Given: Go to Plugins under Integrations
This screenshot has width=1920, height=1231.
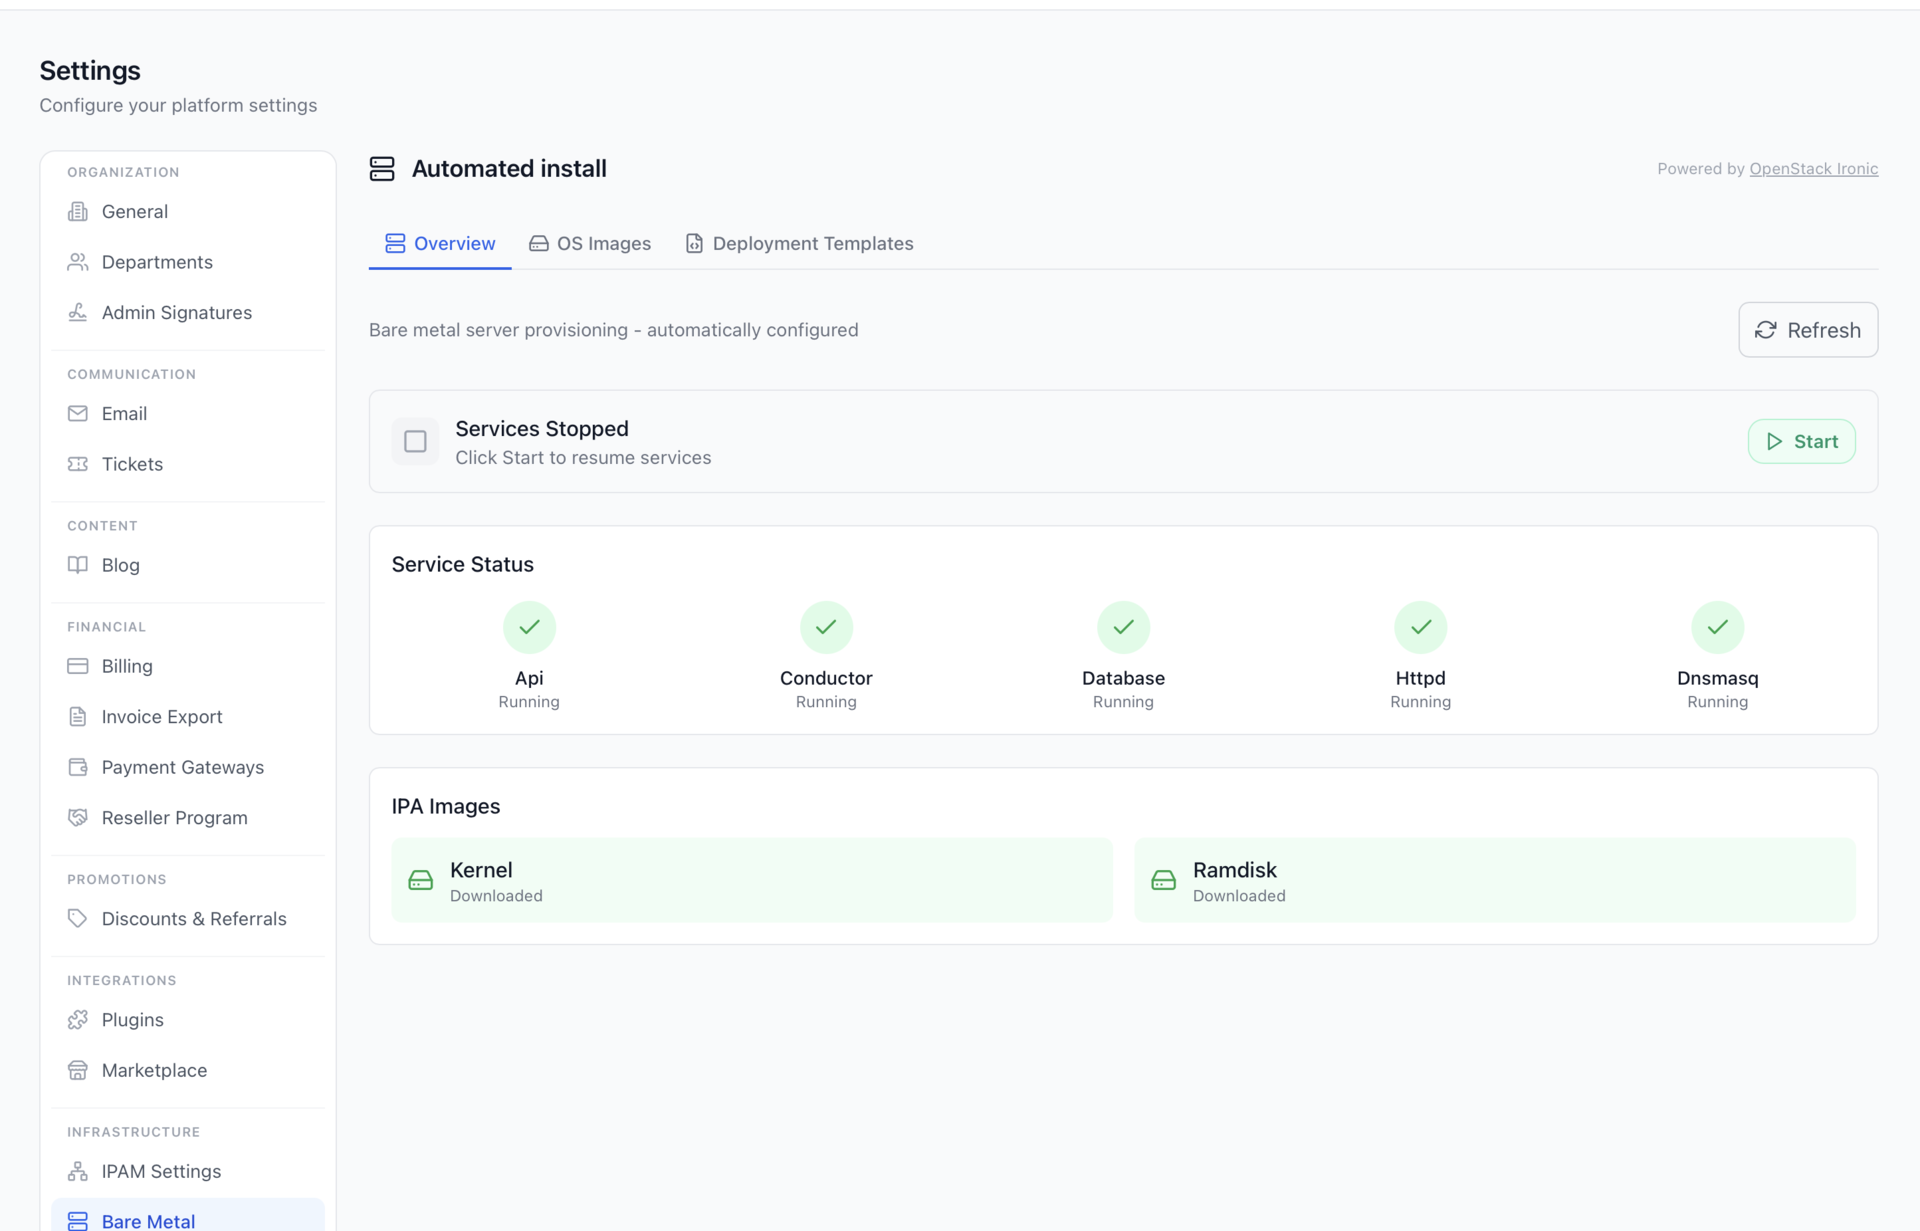Looking at the screenshot, I should pos(188,1019).
